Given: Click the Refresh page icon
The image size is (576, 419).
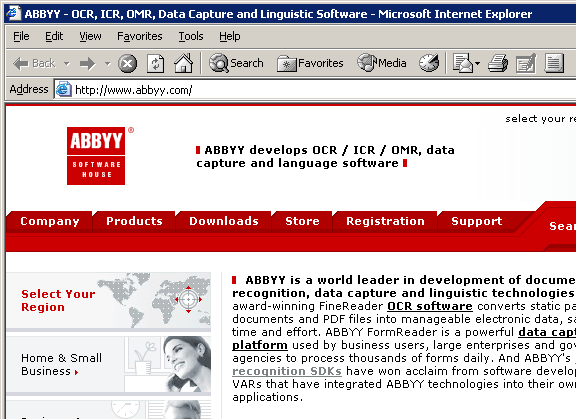Looking at the screenshot, I should pyautogui.click(x=155, y=64).
